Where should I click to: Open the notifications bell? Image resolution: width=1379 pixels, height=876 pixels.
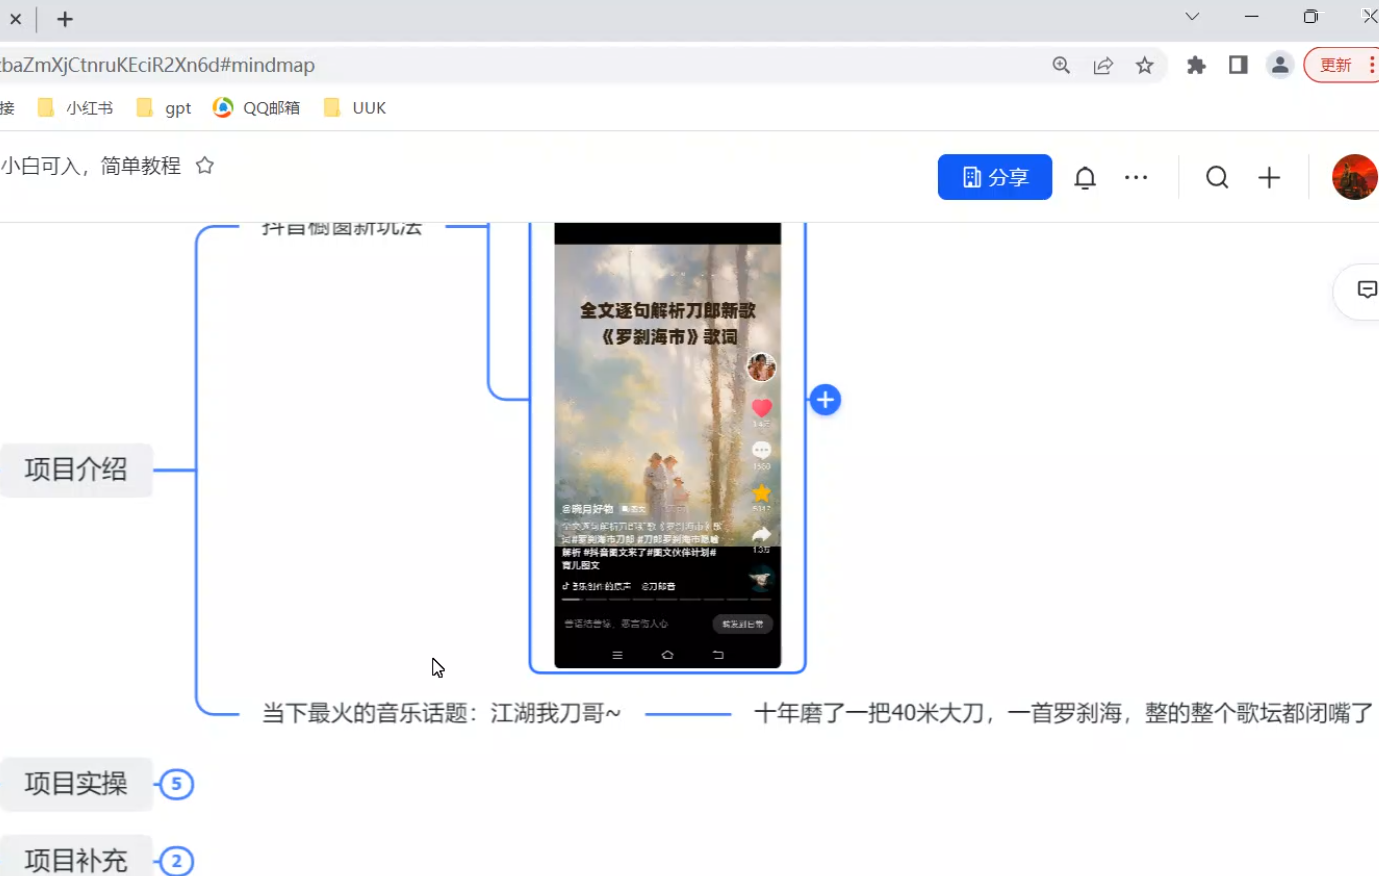1085,178
